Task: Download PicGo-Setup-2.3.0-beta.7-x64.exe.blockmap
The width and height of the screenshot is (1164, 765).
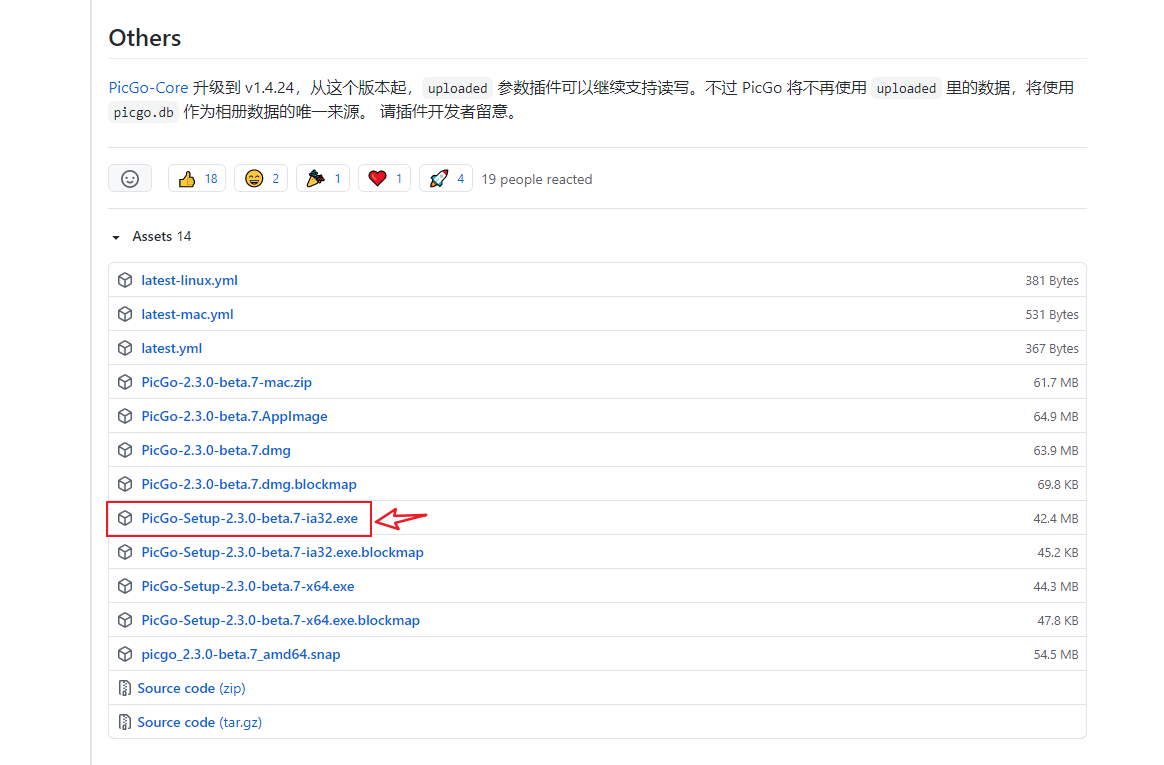Action: pyautogui.click(x=281, y=620)
